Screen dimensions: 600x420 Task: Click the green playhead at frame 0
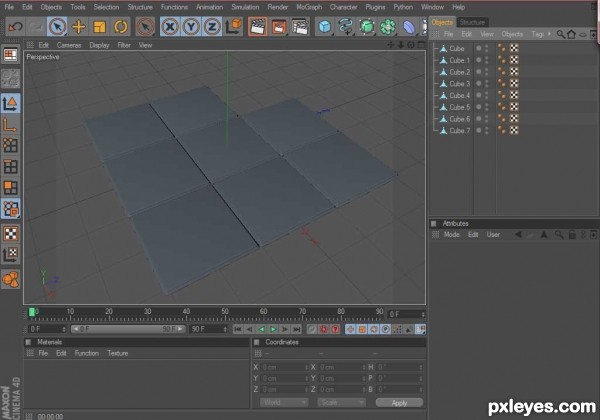(x=32, y=313)
